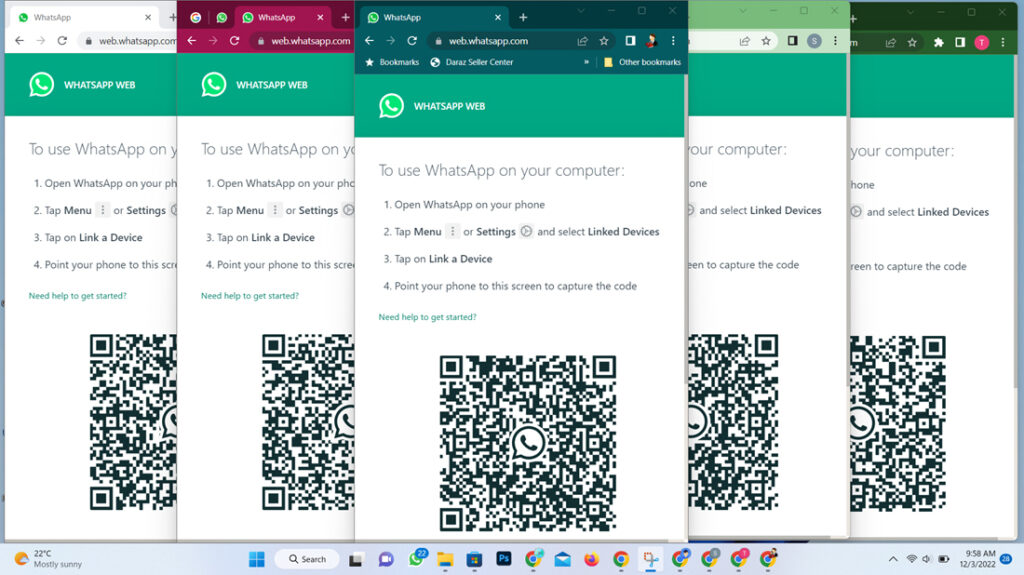Viewport: 1024px width, 575px height.
Task: Open File Explorer from the taskbar
Action: [445, 559]
